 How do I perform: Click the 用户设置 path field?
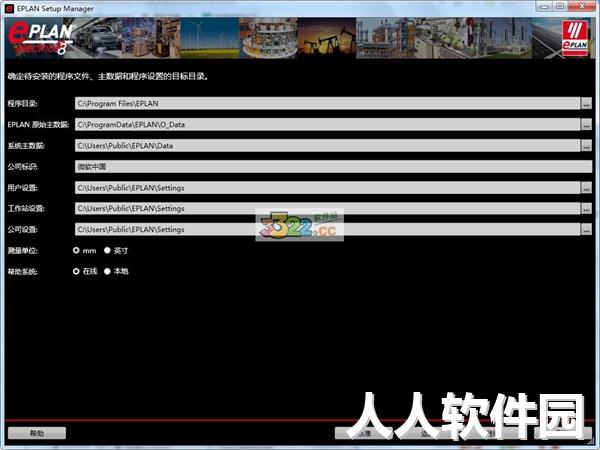328,188
